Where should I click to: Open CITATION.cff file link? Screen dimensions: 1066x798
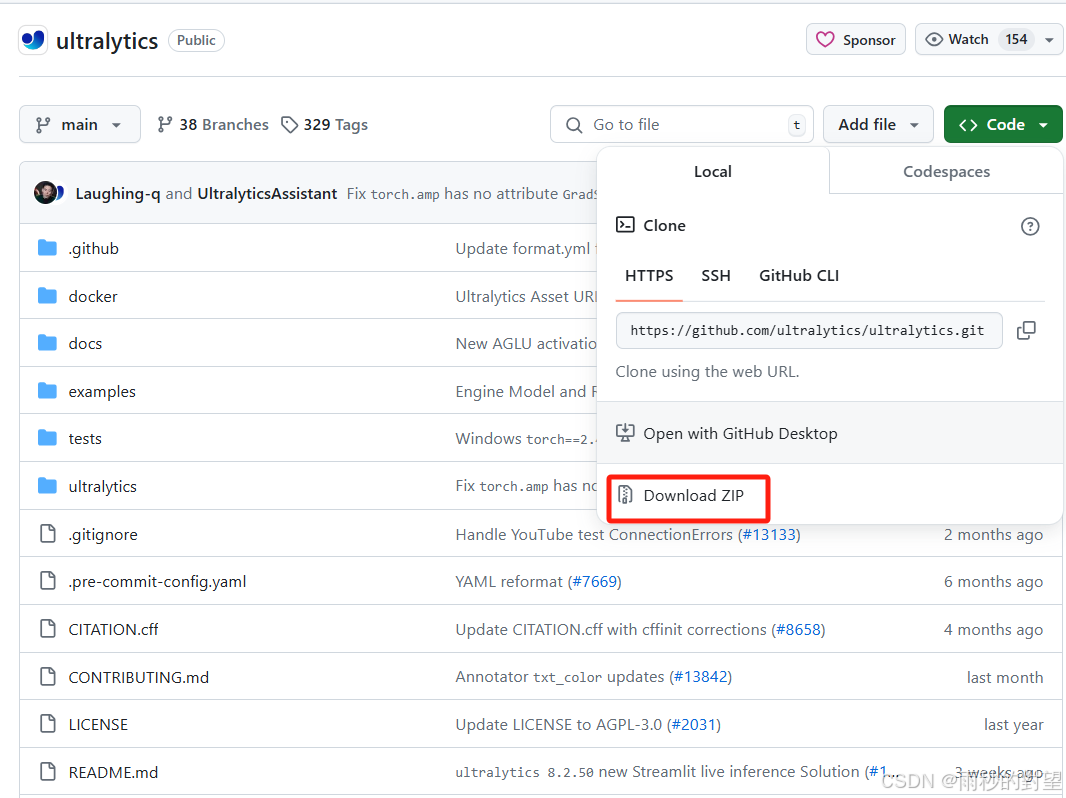pyautogui.click(x=114, y=629)
